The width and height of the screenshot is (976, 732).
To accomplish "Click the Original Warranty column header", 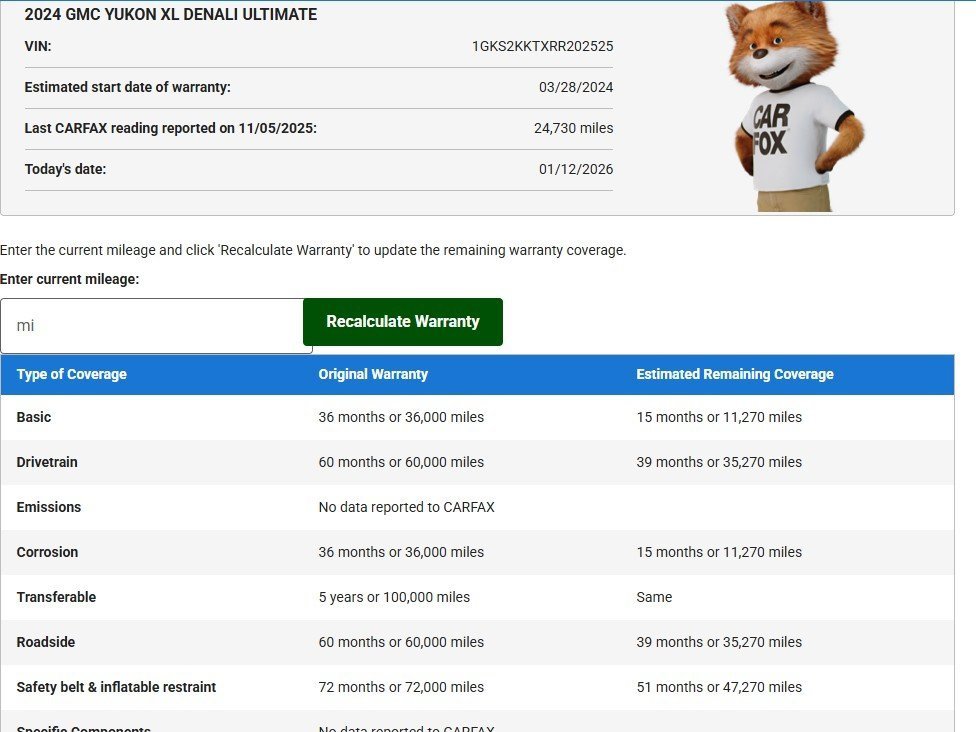I will point(373,374).
